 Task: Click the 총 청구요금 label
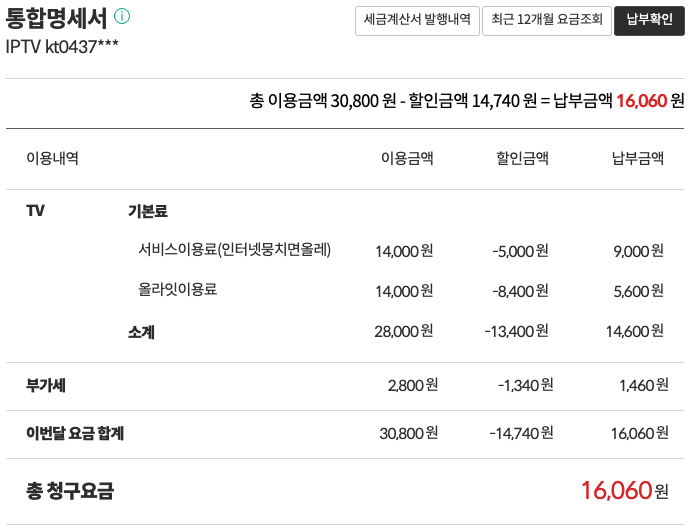coord(70,490)
